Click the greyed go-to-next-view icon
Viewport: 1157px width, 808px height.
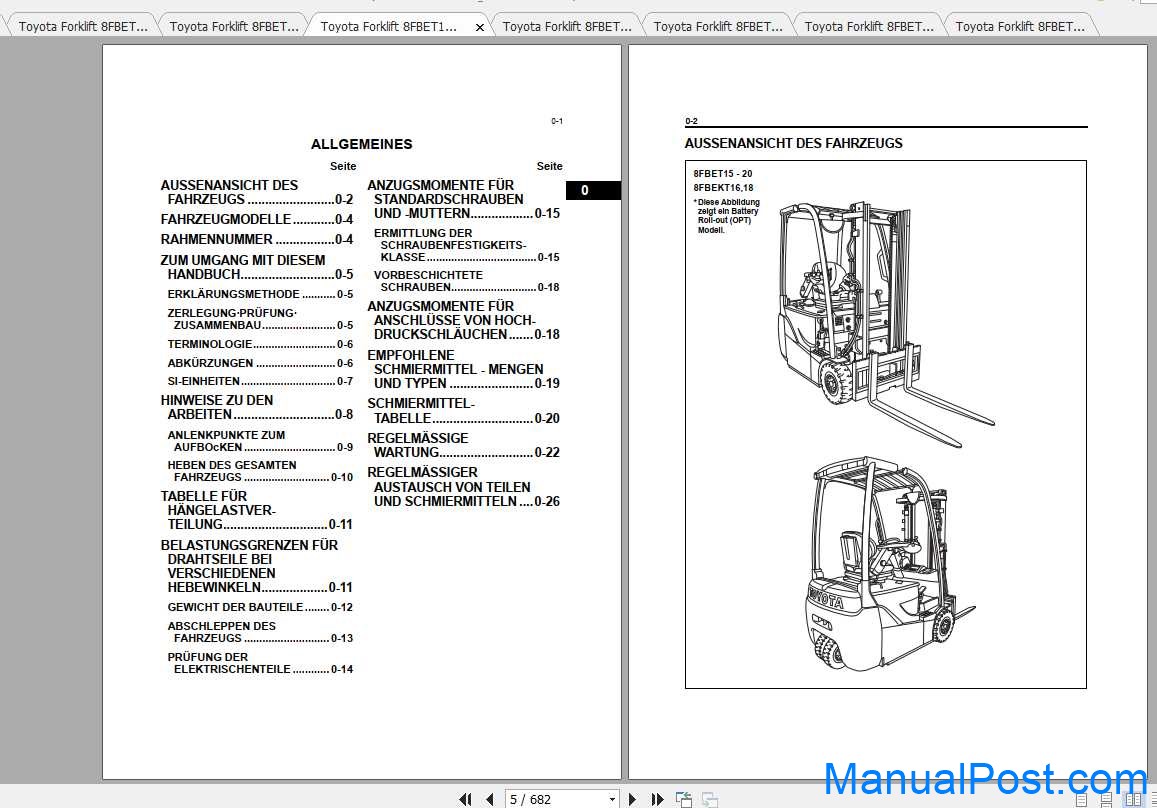pos(710,799)
